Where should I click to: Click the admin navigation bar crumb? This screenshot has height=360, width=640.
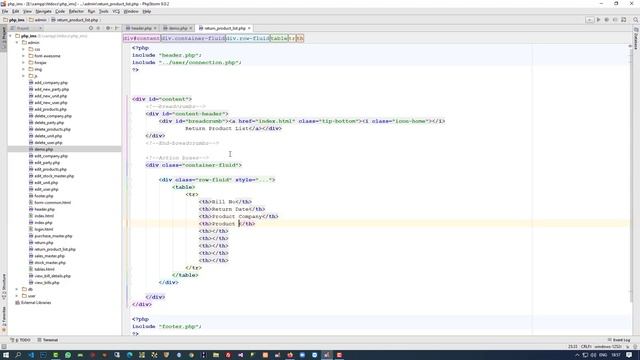coord(38,20)
